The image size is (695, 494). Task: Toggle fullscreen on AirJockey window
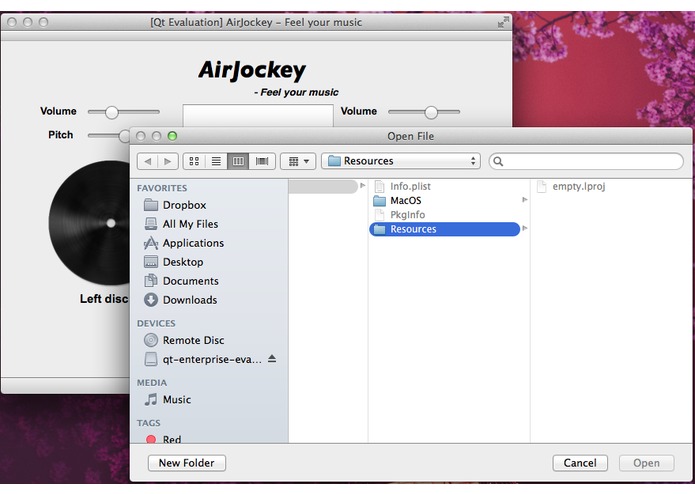click(503, 22)
